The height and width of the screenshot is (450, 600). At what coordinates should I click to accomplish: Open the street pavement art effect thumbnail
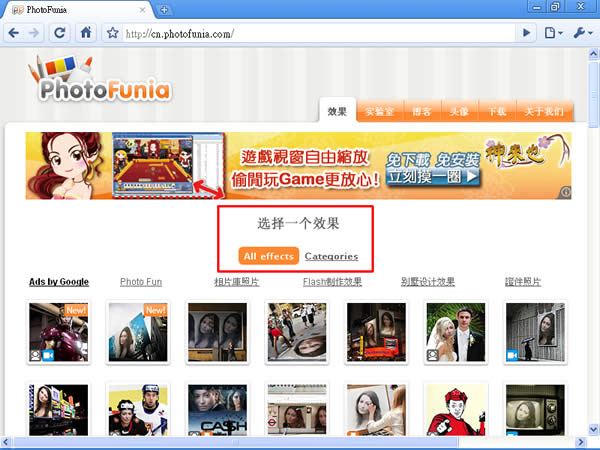pos(297,332)
